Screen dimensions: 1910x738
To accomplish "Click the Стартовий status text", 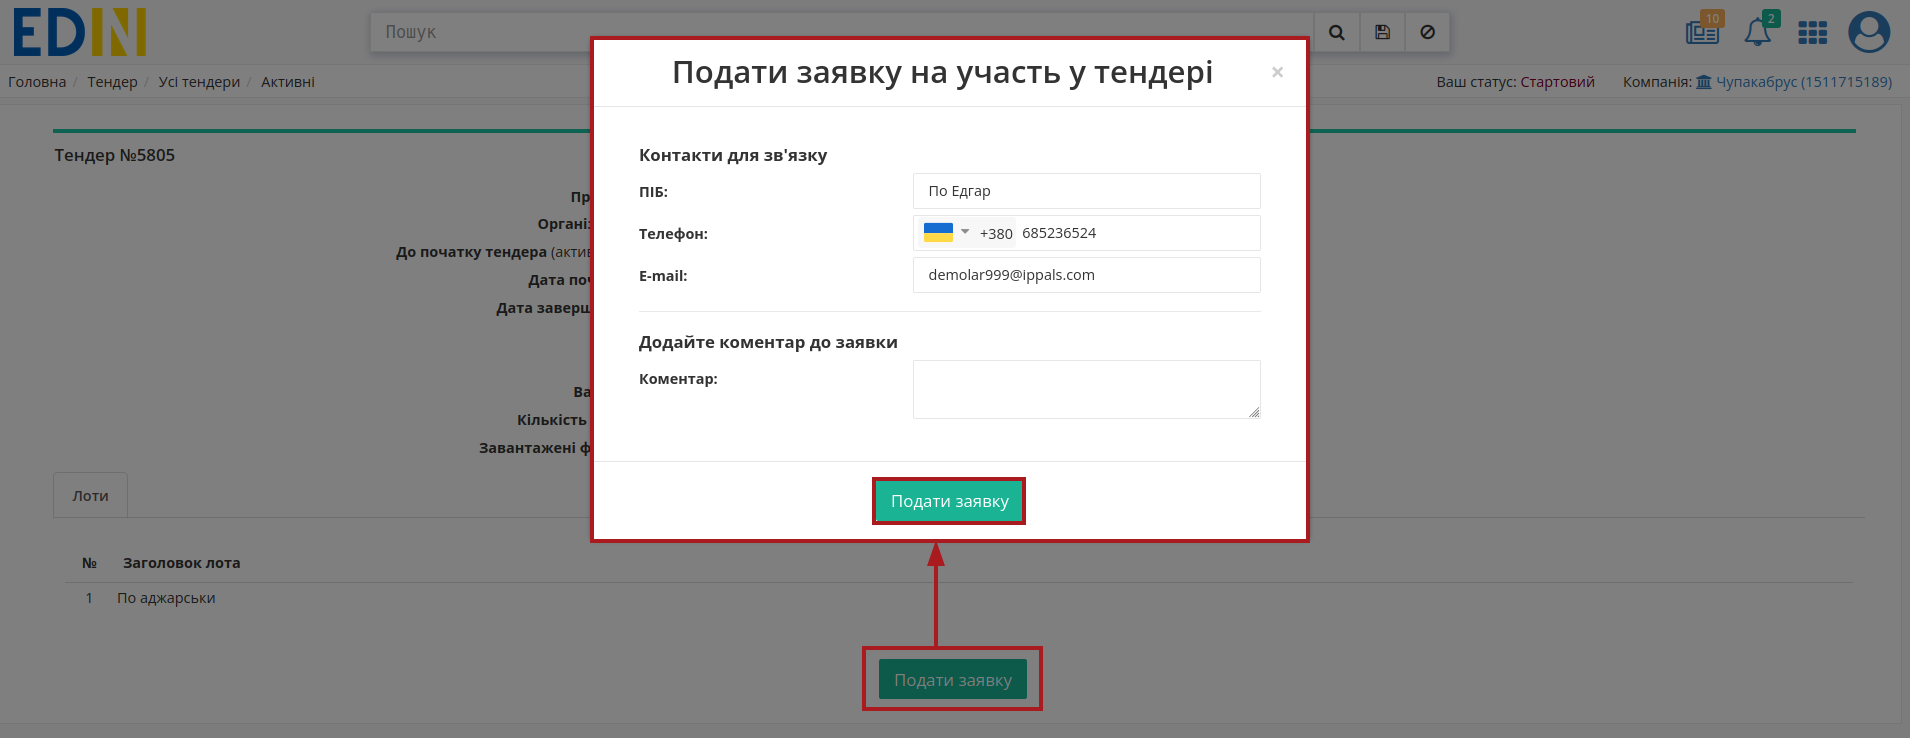I will pyautogui.click(x=1557, y=82).
